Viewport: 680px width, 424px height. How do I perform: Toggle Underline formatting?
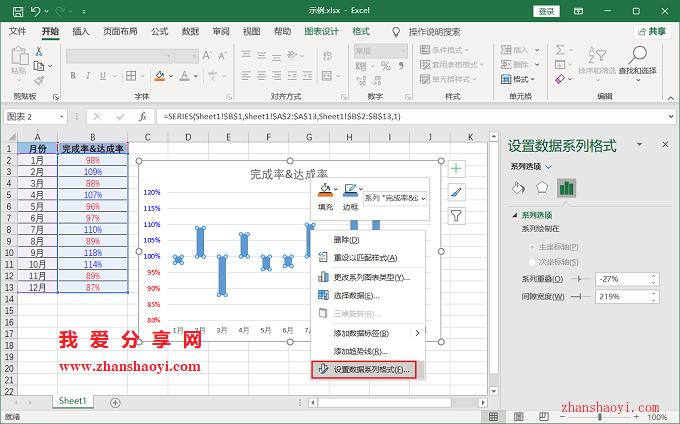103,76
